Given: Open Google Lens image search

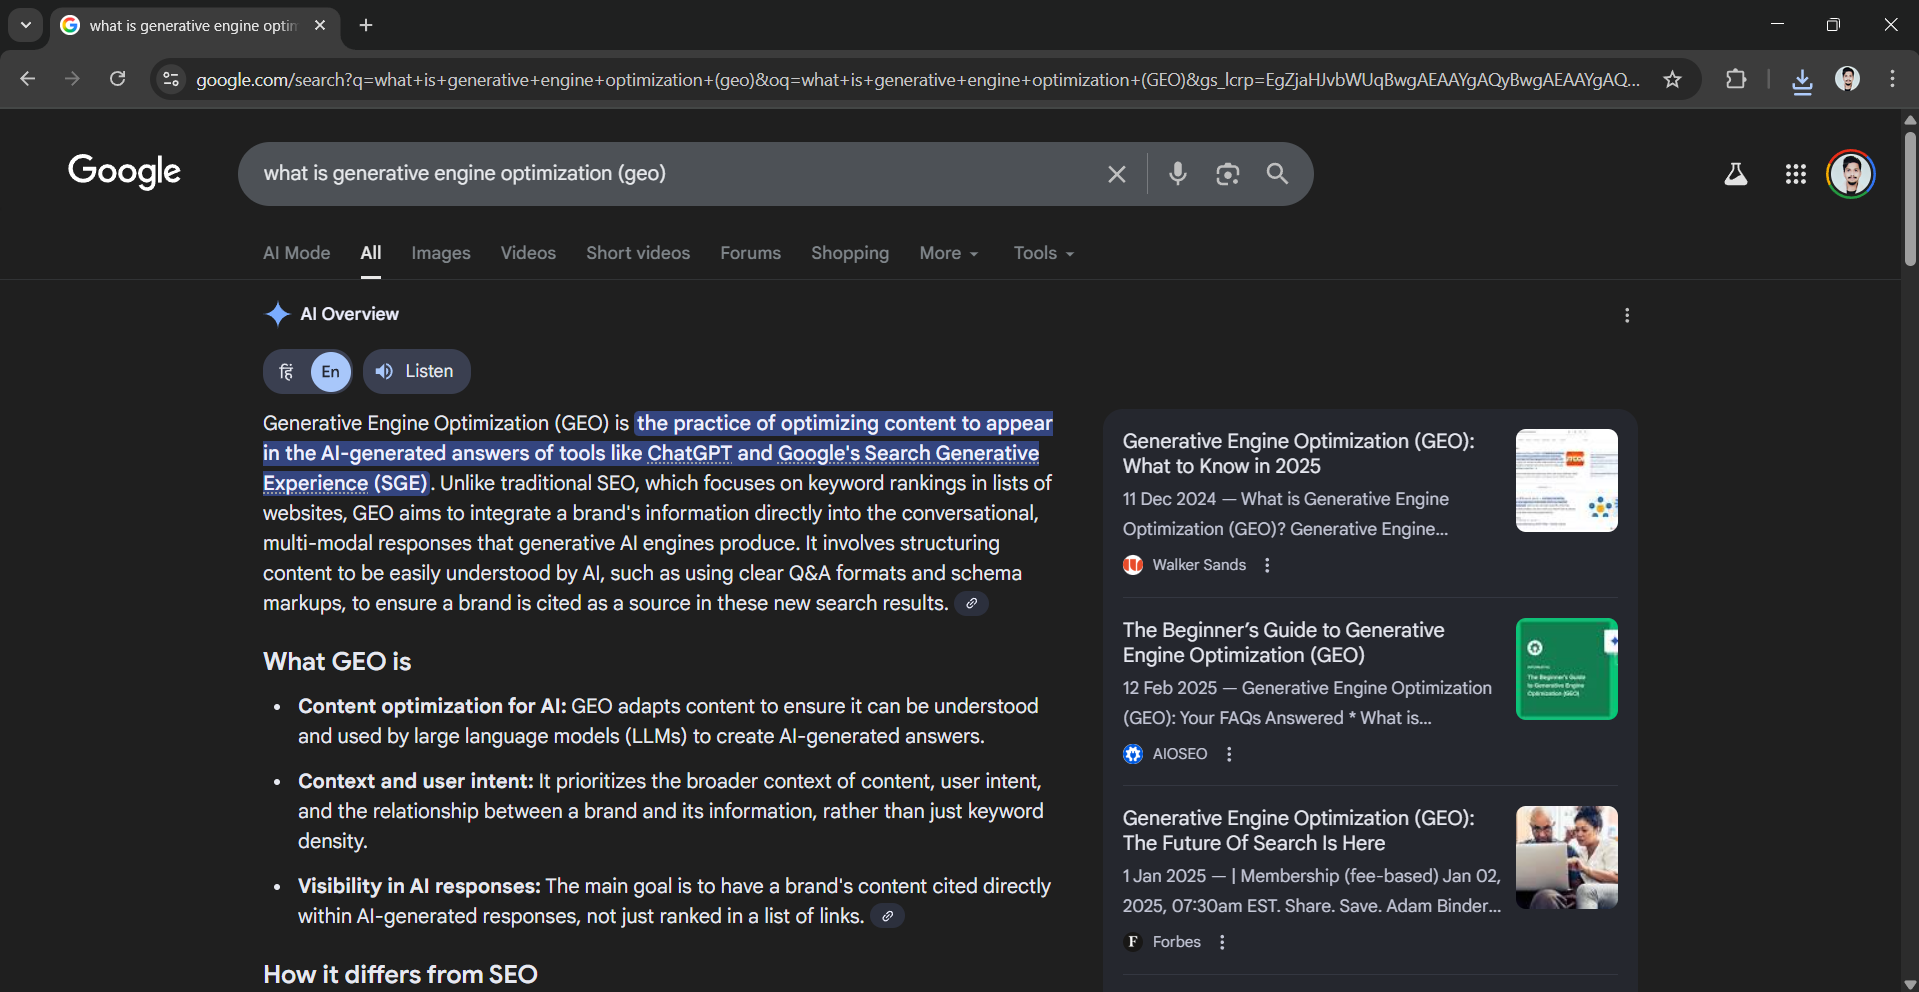Looking at the screenshot, I should point(1228,173).
